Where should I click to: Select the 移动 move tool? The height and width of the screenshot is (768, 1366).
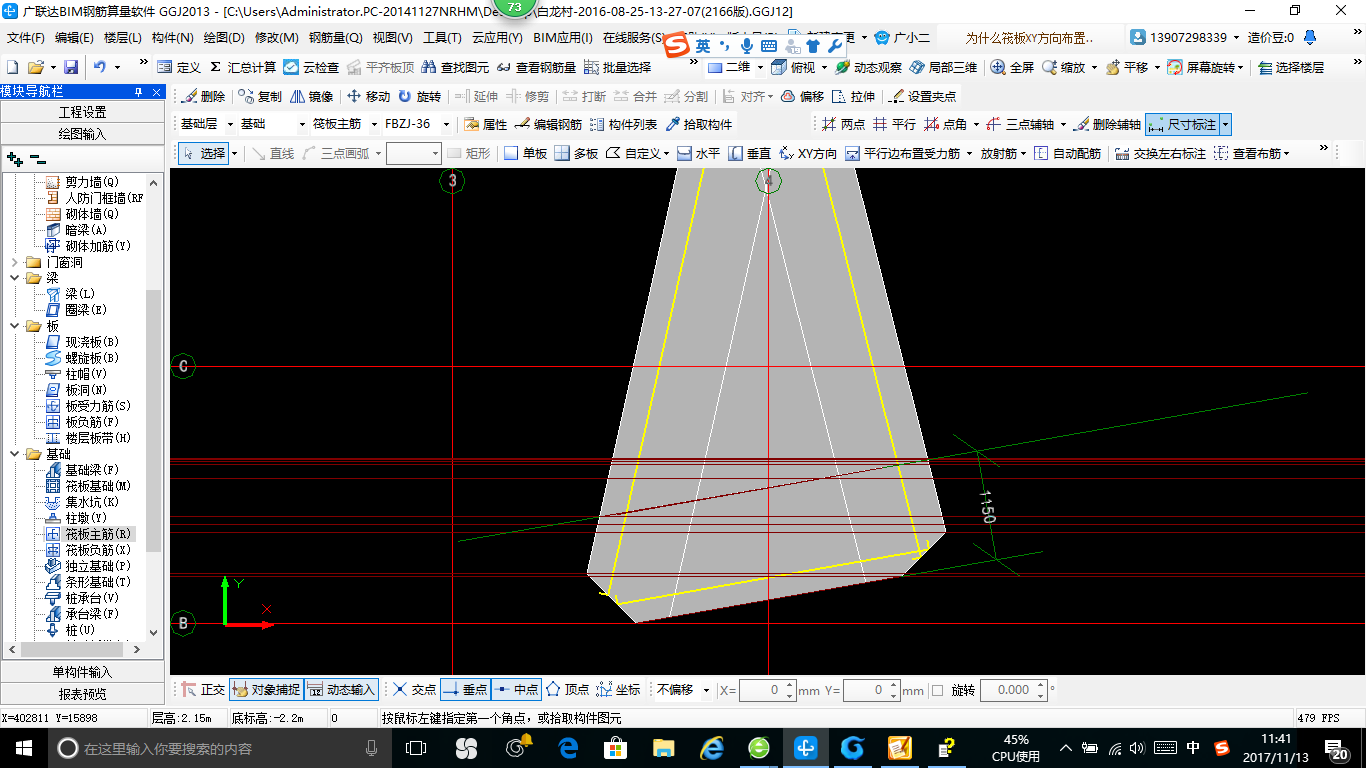368,97
